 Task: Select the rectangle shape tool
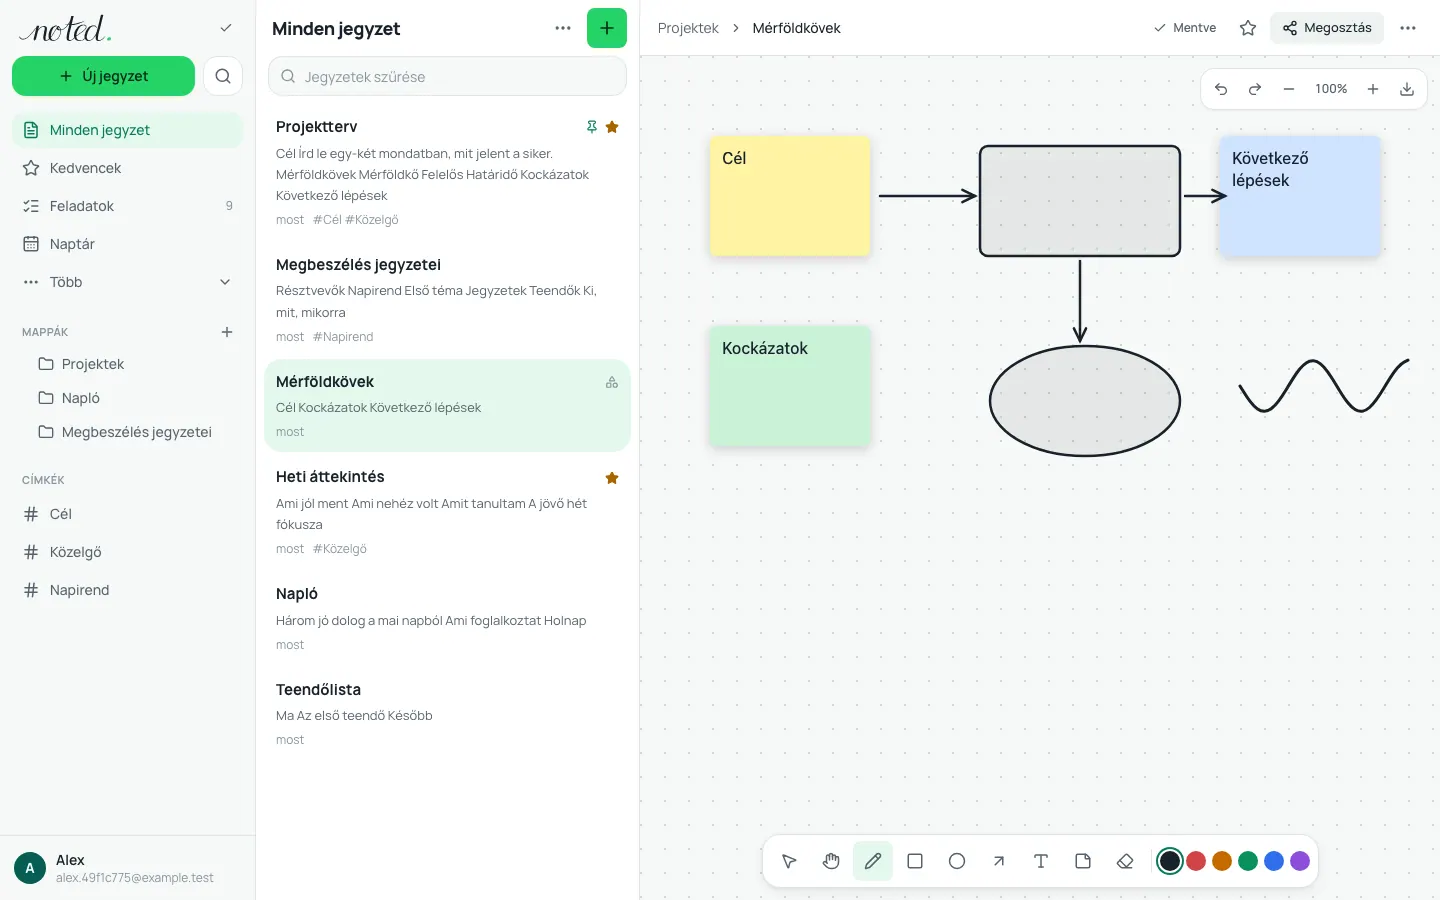click(x=915, y=861)
